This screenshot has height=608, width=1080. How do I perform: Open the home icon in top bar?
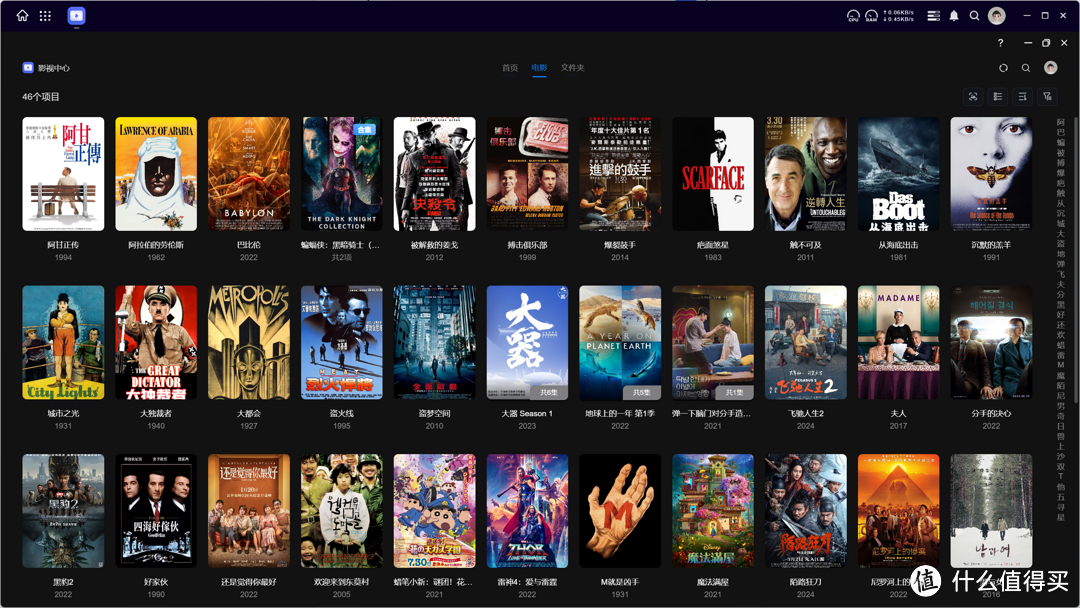coord(23,15)
